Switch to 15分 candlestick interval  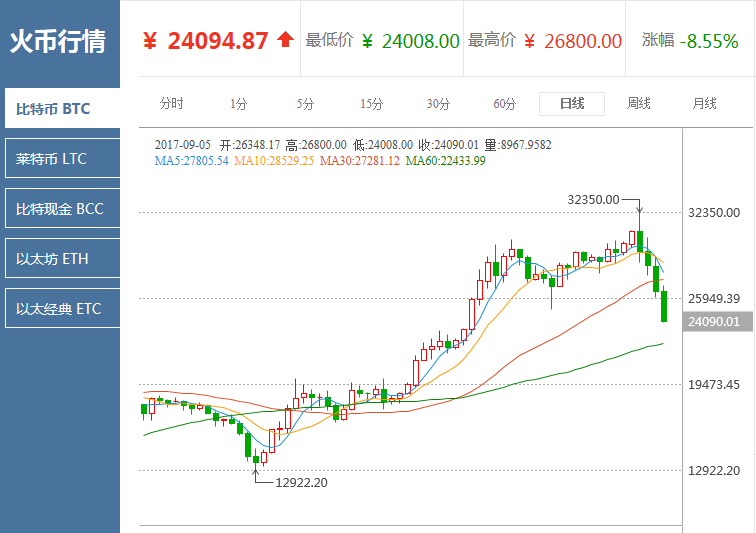tap(372, 104)
